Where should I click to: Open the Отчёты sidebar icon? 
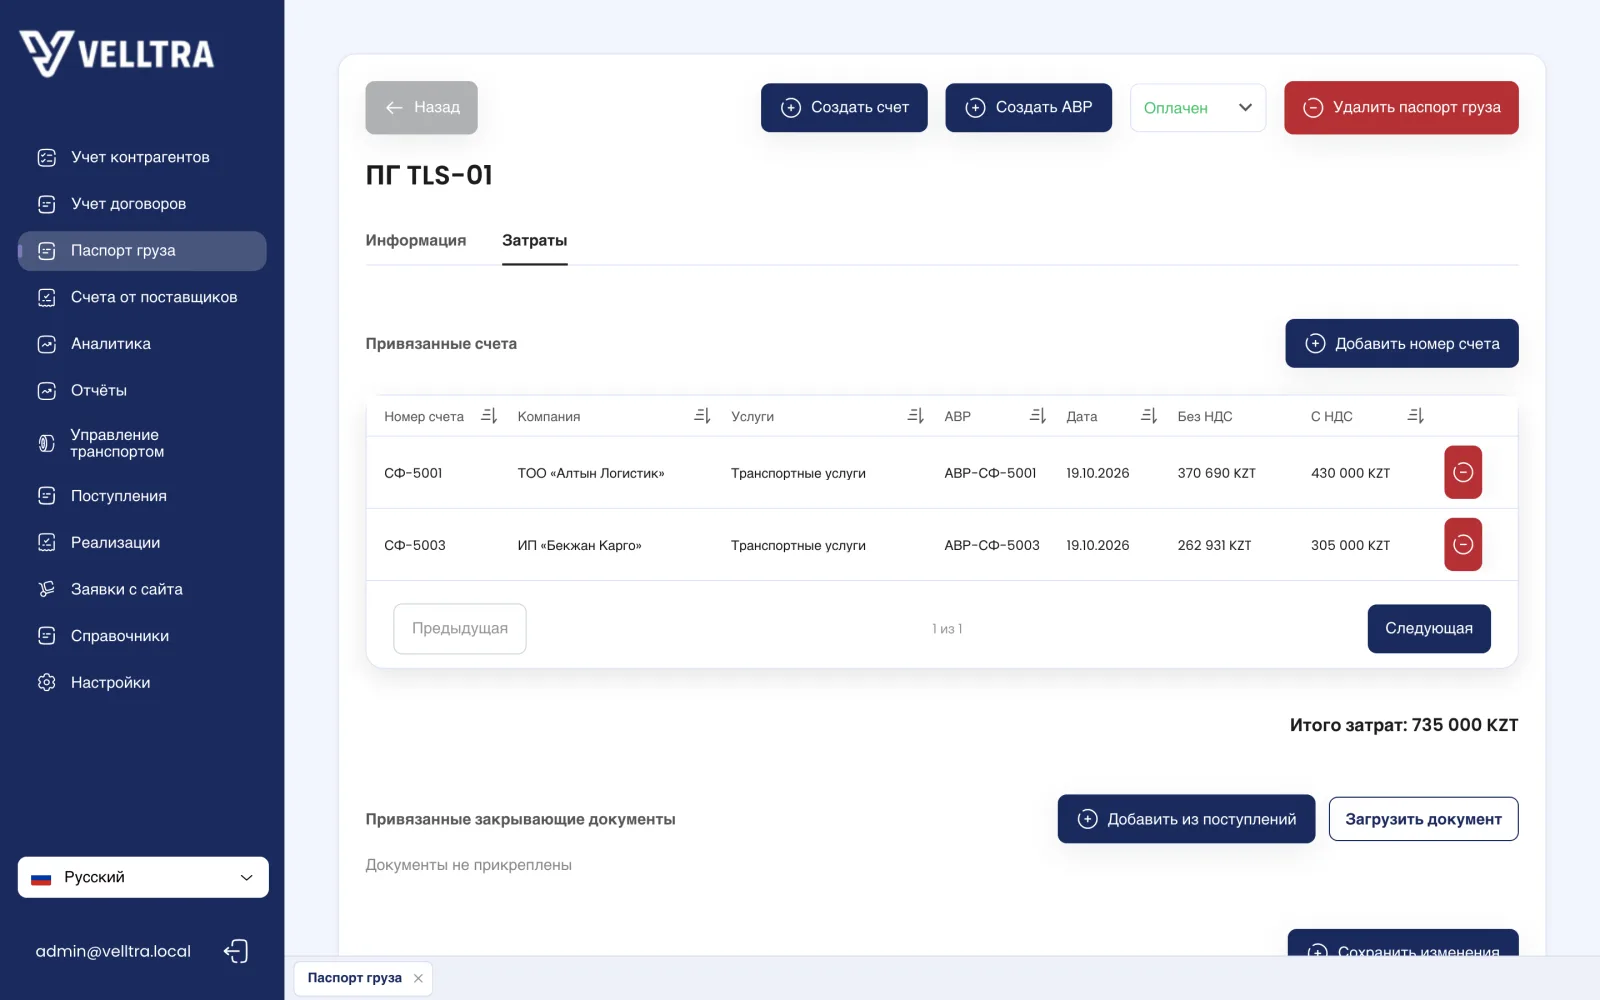tap(47, 391)
